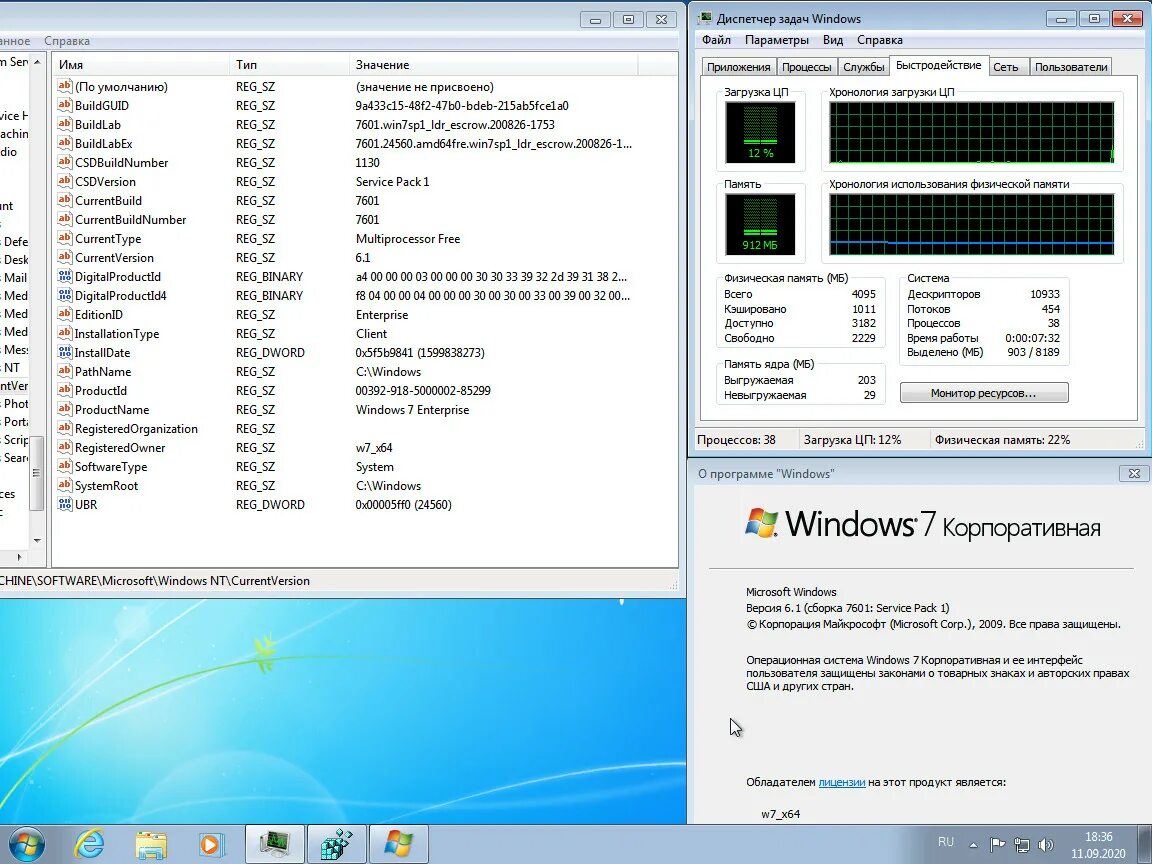Select the BuildLab registry value icon
The image size is (1152, 864).
[x=65, y=124]
